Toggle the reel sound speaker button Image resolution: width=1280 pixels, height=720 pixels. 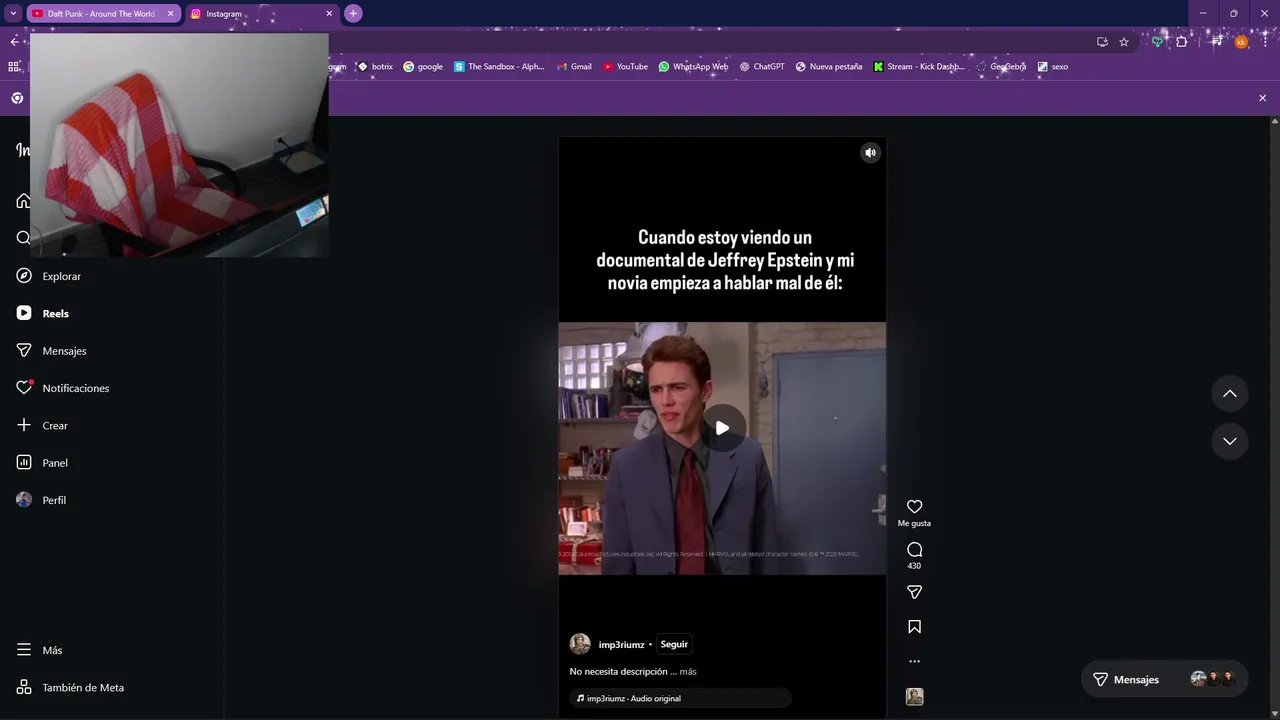coord(870,153)
